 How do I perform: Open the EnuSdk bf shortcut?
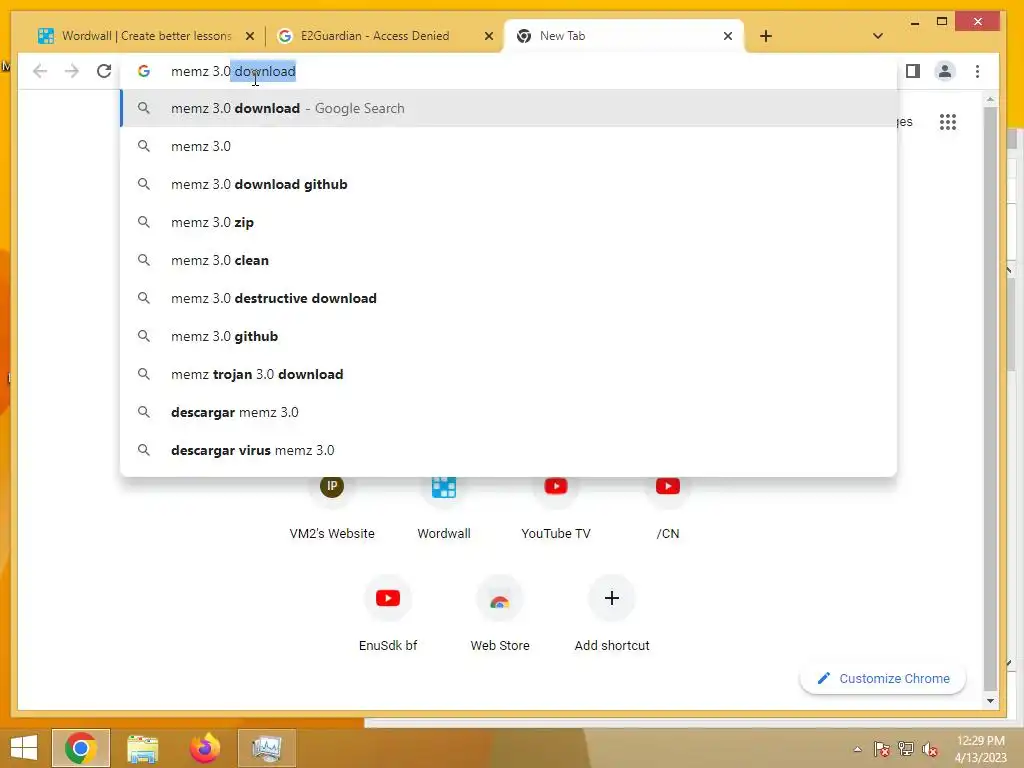click(x=388, y=614)
